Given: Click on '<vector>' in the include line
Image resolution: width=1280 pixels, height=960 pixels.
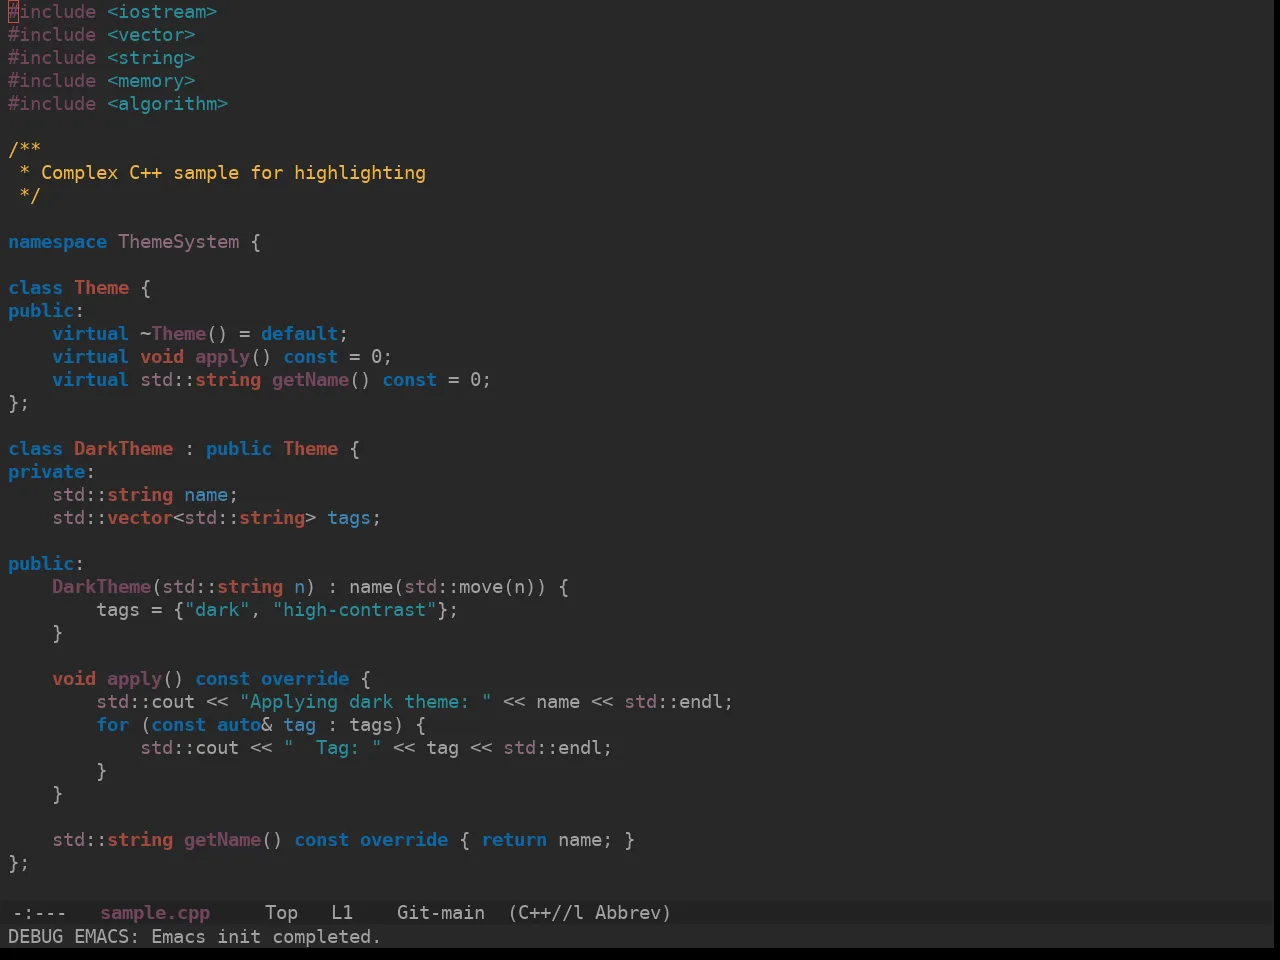Looking at the screenshot, I should pos(151,35).
